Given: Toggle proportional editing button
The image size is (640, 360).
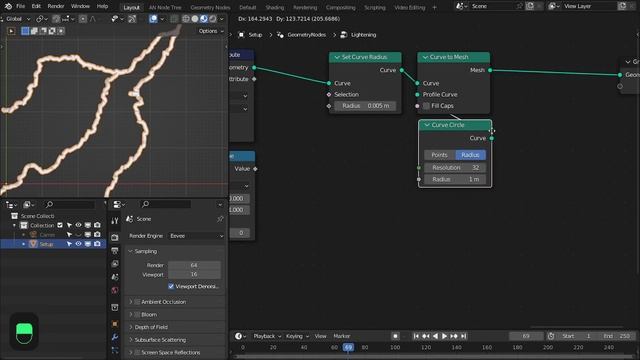Looking at the screenshot, I should [x=83, y=19].
